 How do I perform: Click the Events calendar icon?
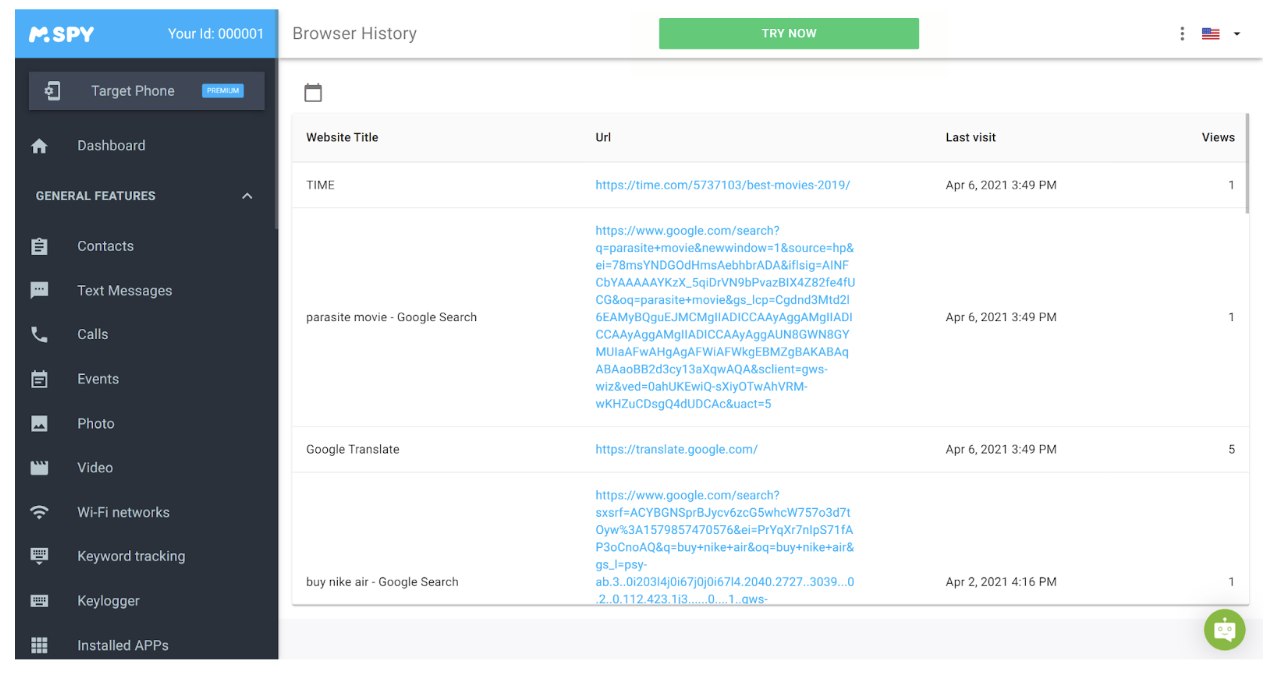[x=39, y=379]
